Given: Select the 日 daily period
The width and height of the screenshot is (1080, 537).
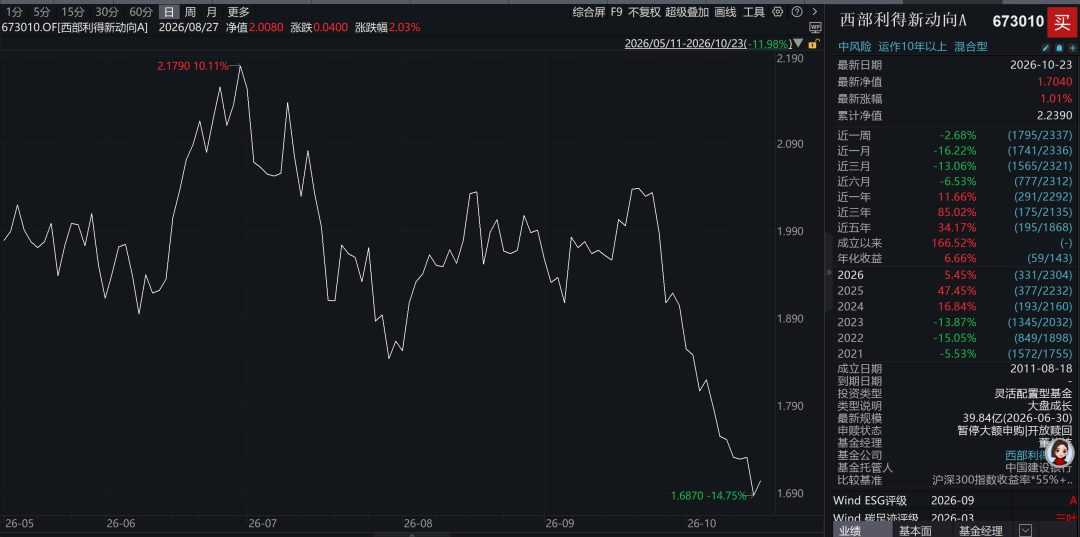Looking at the screenshot, I should [169, 12].
